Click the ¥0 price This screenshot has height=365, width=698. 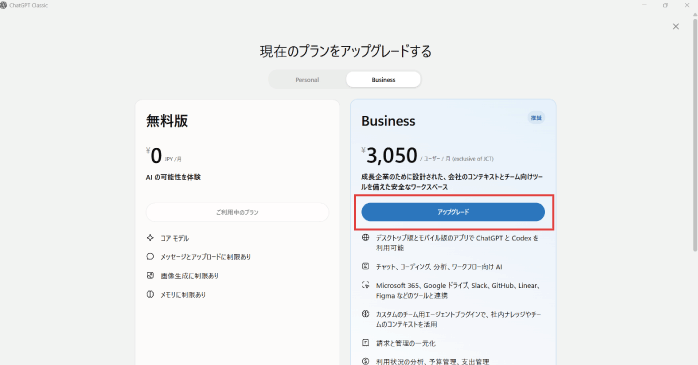(x=154, y=156)
